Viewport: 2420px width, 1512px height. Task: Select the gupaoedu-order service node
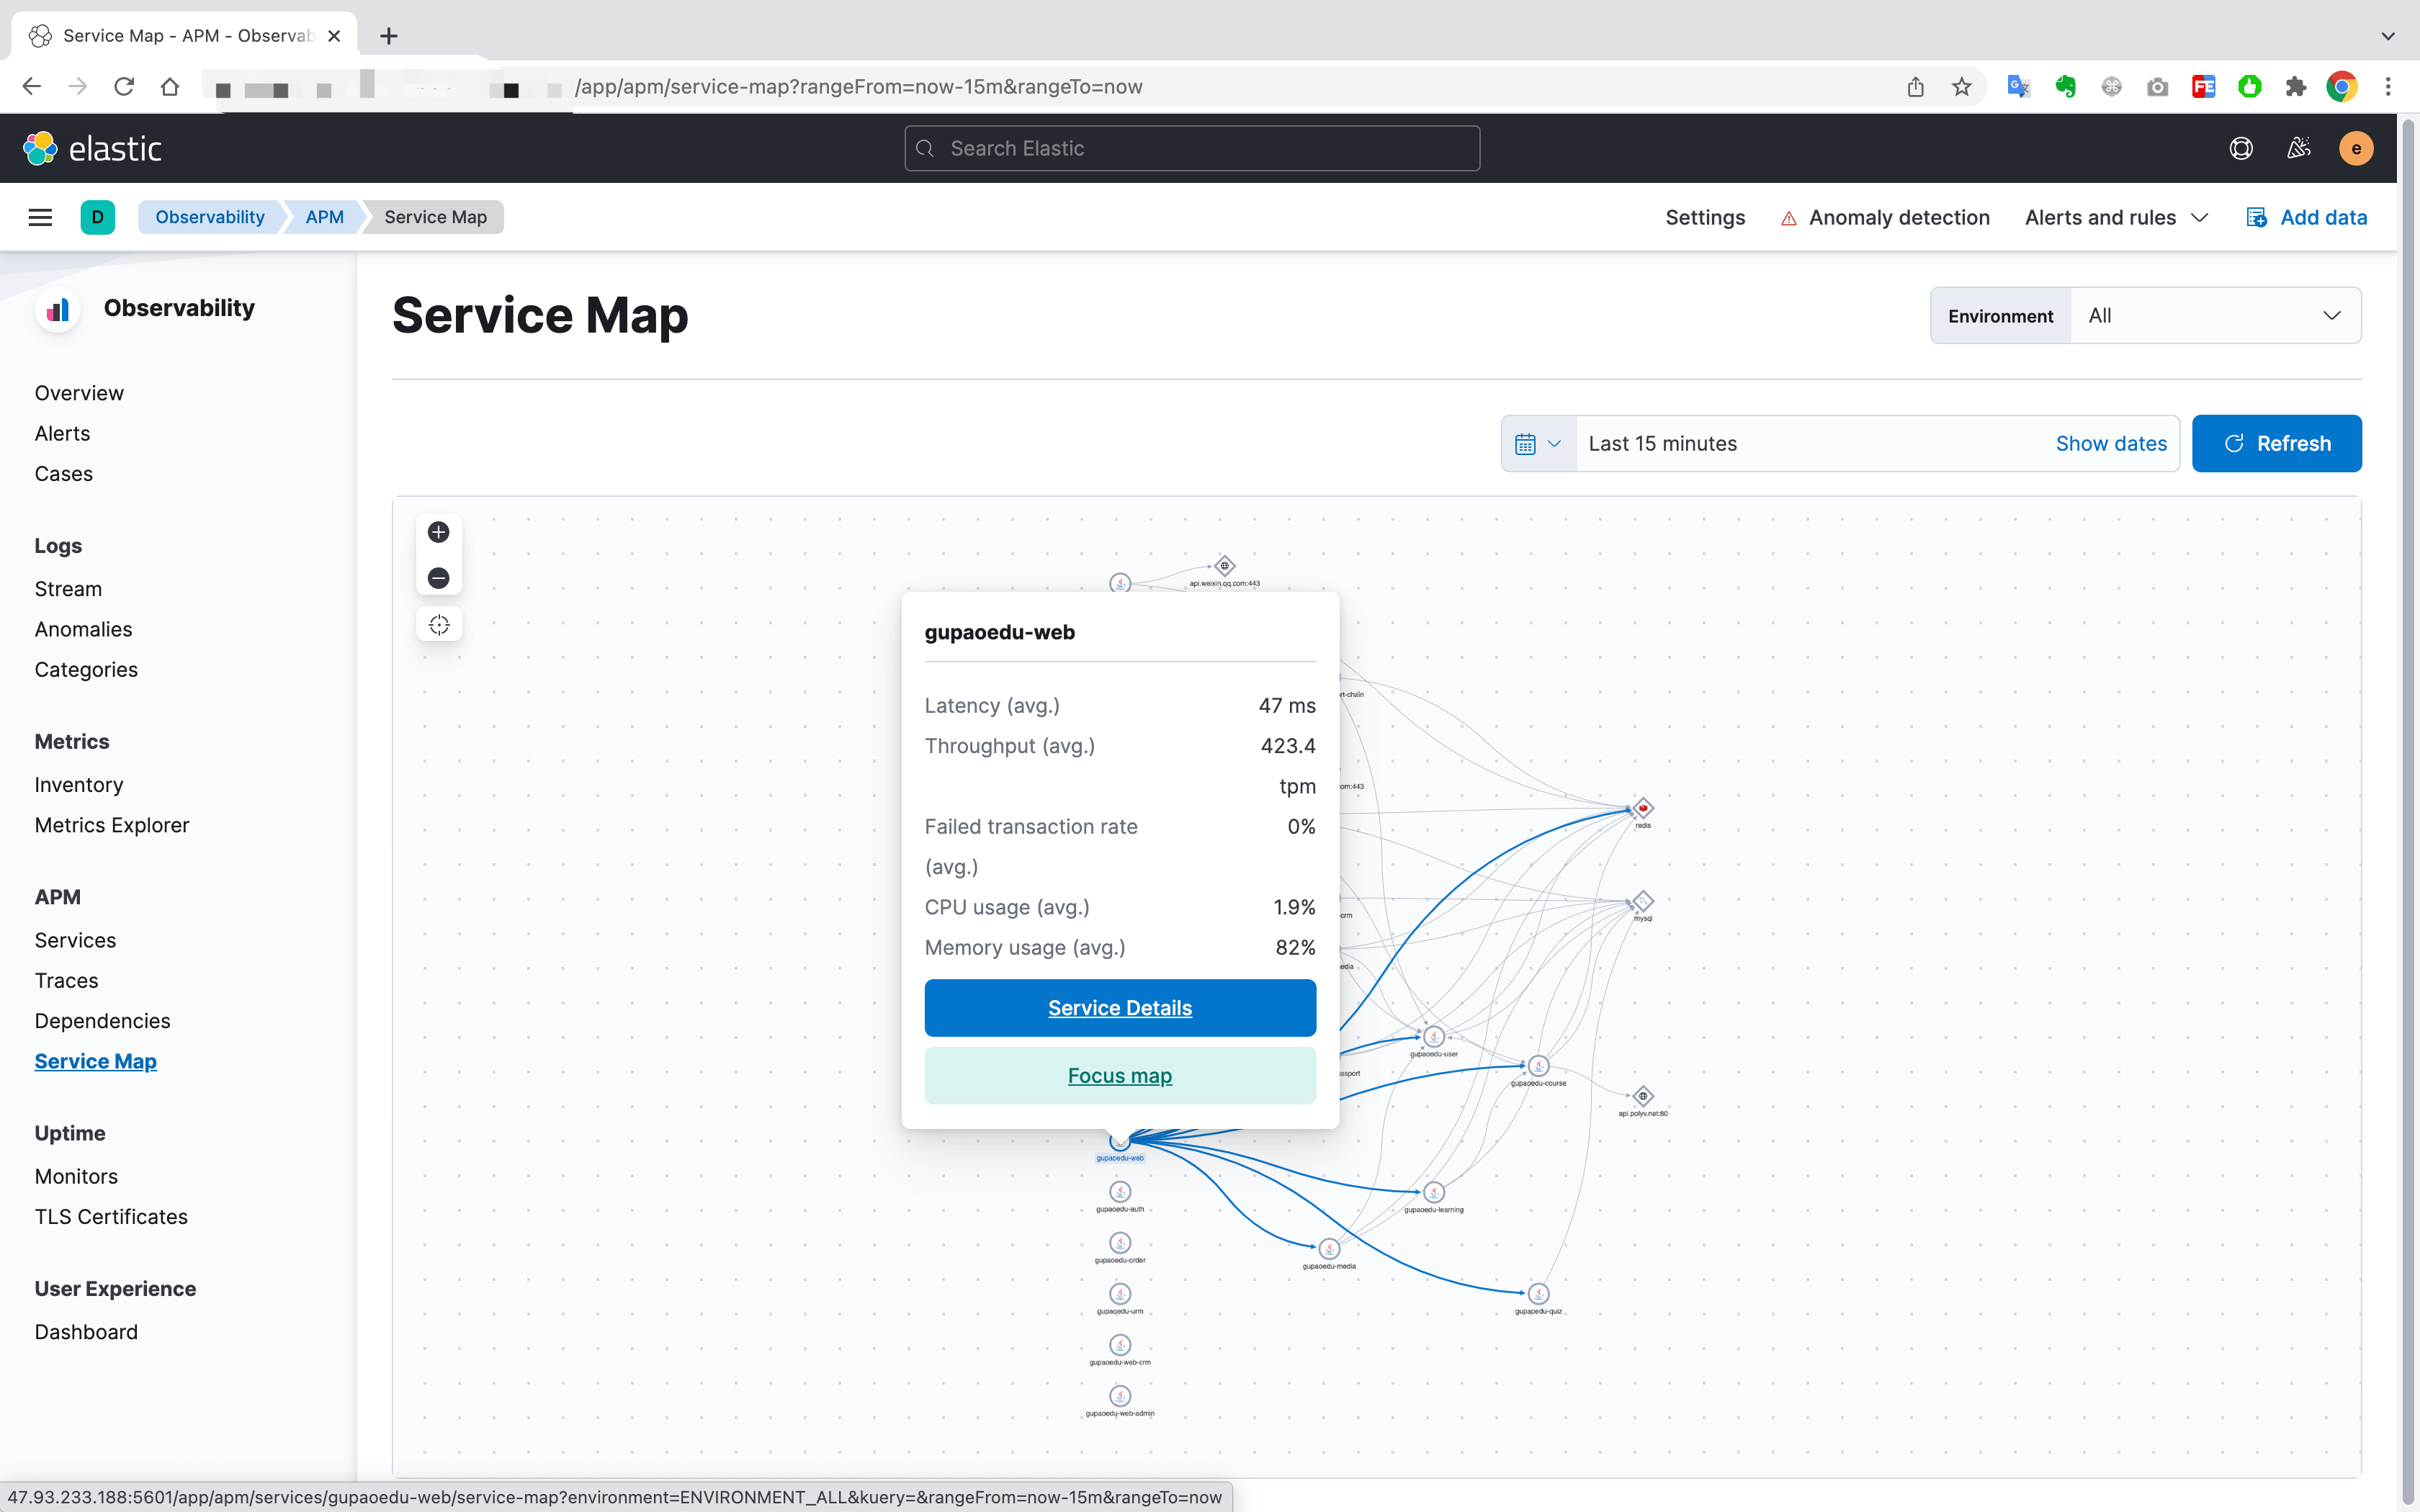pyautogui.click(x=1120, y=1243)
